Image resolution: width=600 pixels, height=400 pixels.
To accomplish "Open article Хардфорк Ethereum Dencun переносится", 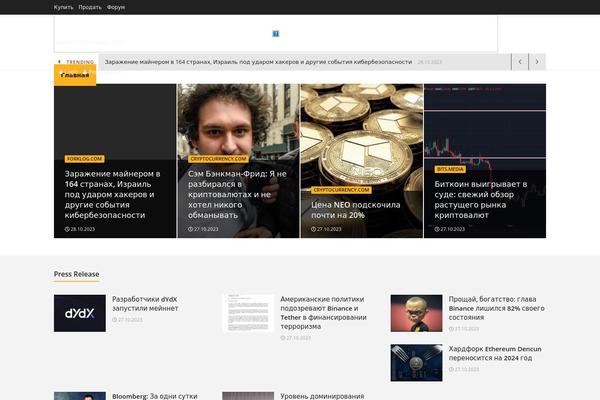I will [x=495, y=353].
